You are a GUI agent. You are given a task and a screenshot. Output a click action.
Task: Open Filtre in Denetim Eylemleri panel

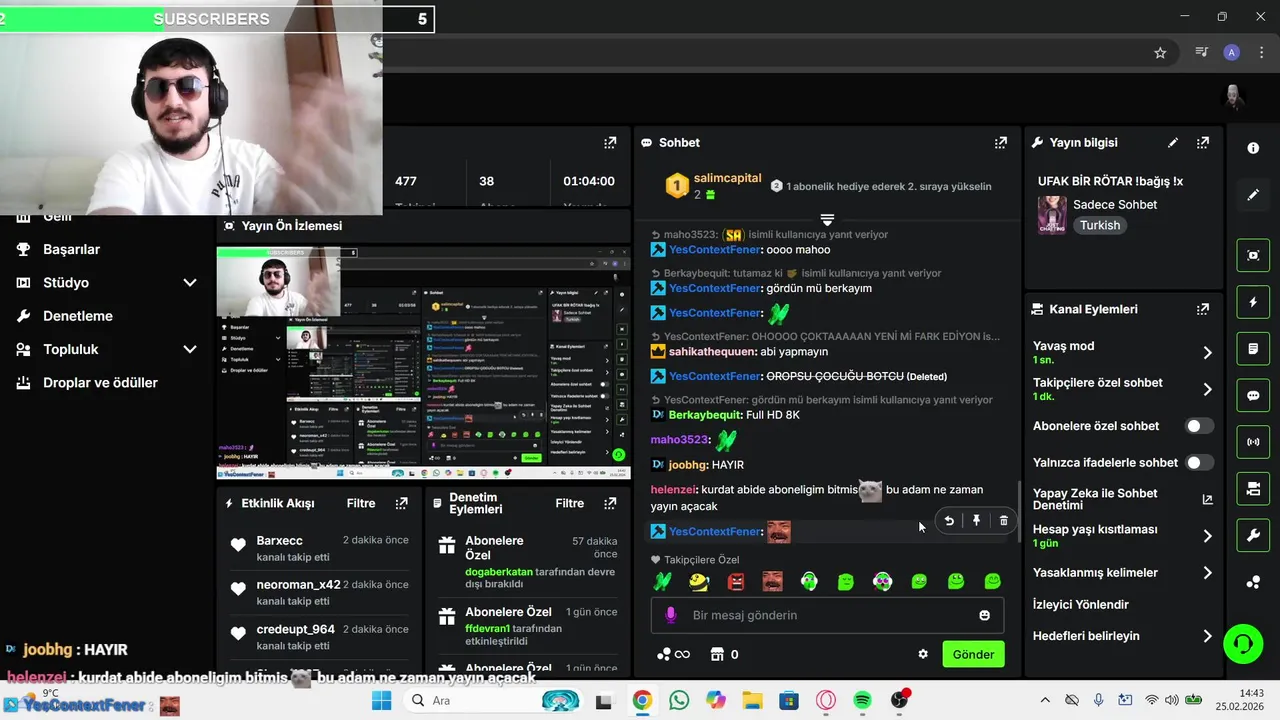click(x=570, y=504)
